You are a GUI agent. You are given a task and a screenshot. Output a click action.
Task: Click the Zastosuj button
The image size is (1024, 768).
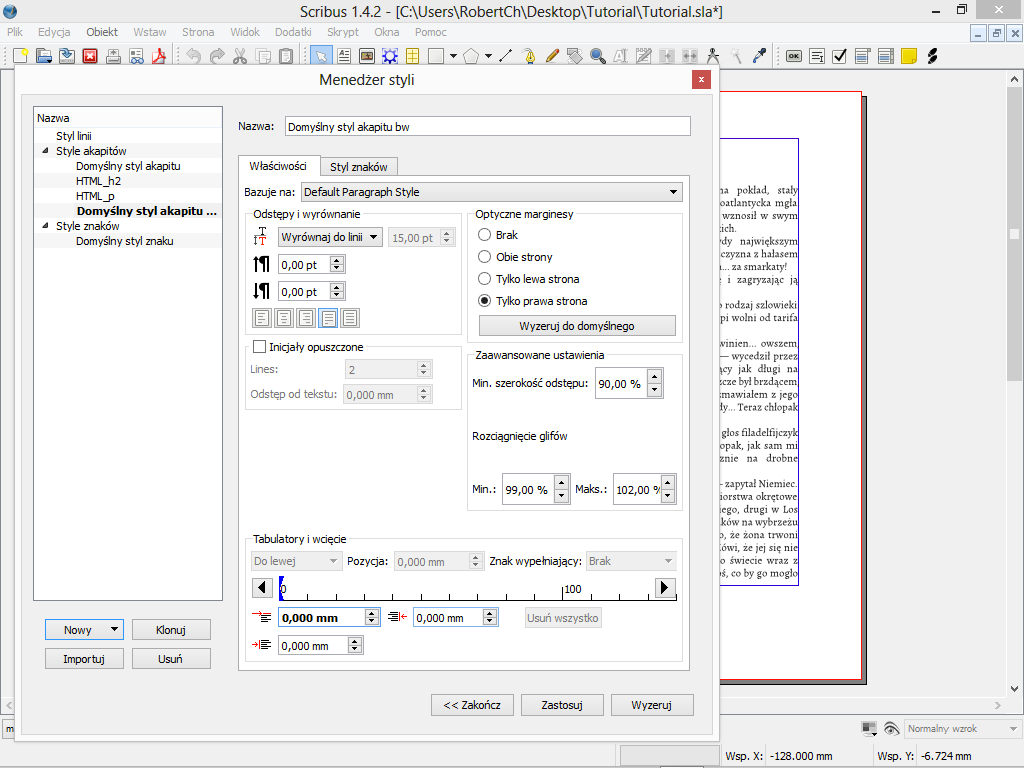click(562, 705)
